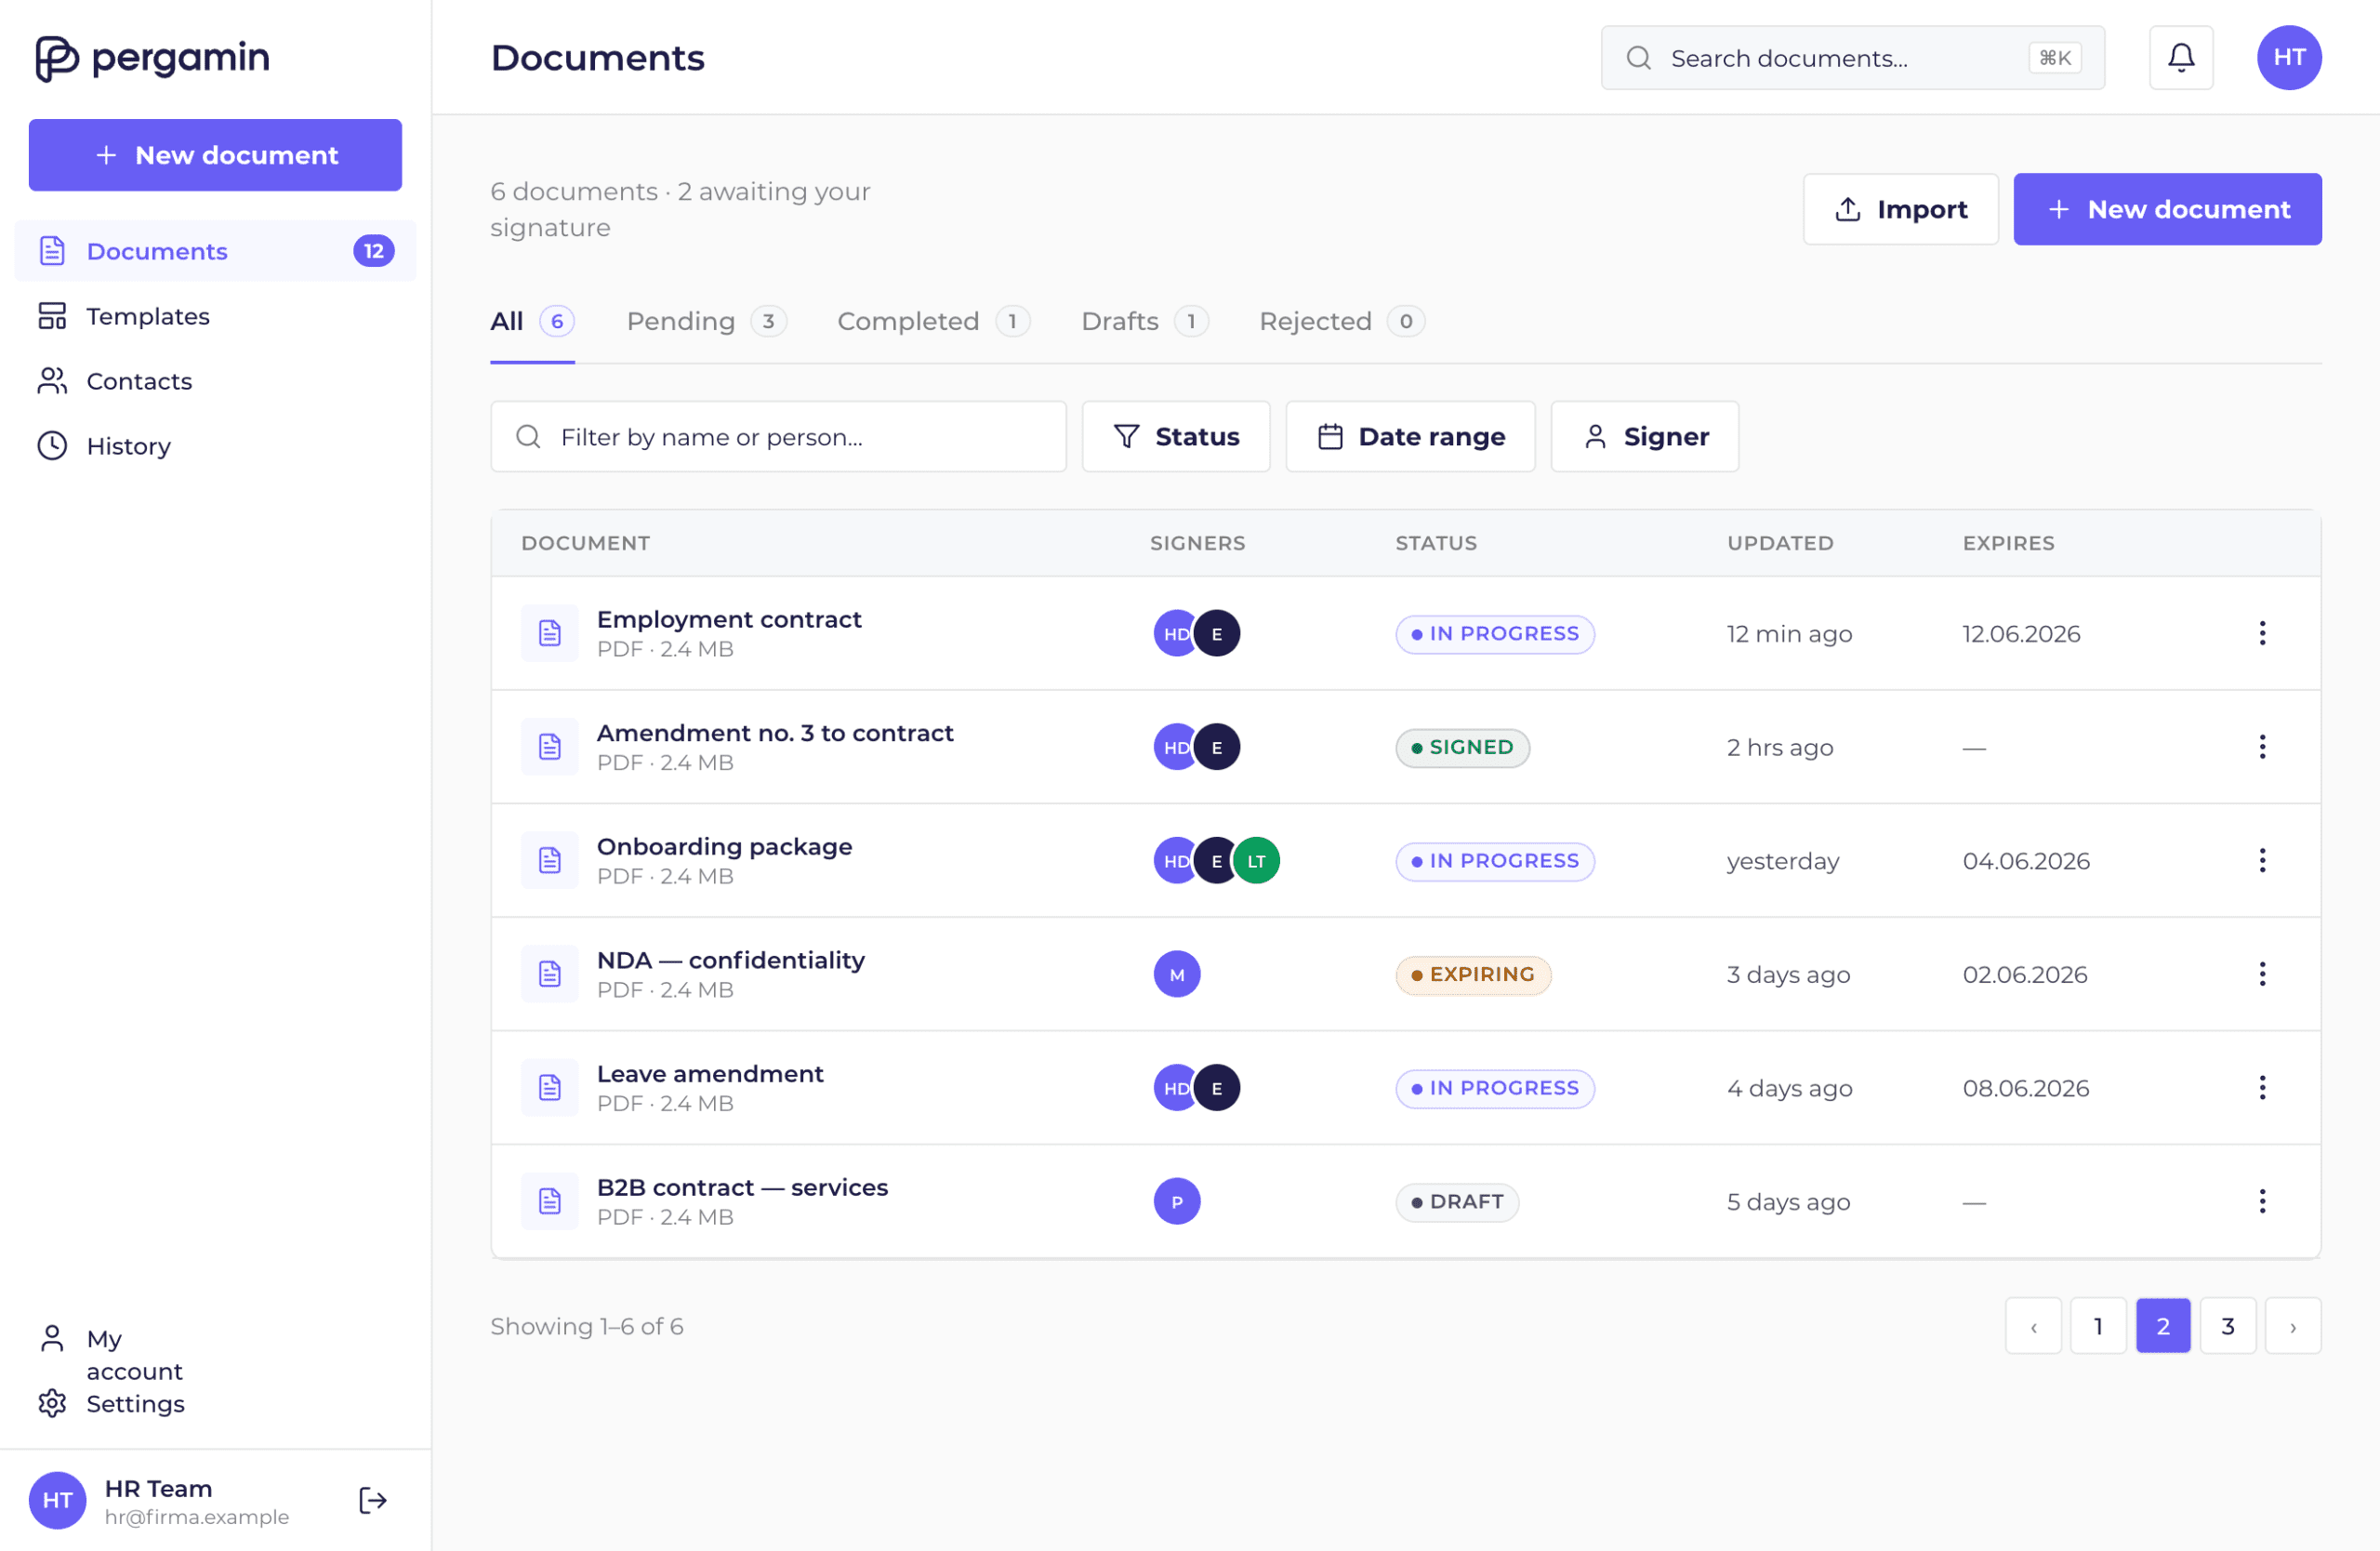The width and height of the screenshot is (2380, 1551).
Task: Open the Onboarding package document title
Action: [x=725, y=847]
